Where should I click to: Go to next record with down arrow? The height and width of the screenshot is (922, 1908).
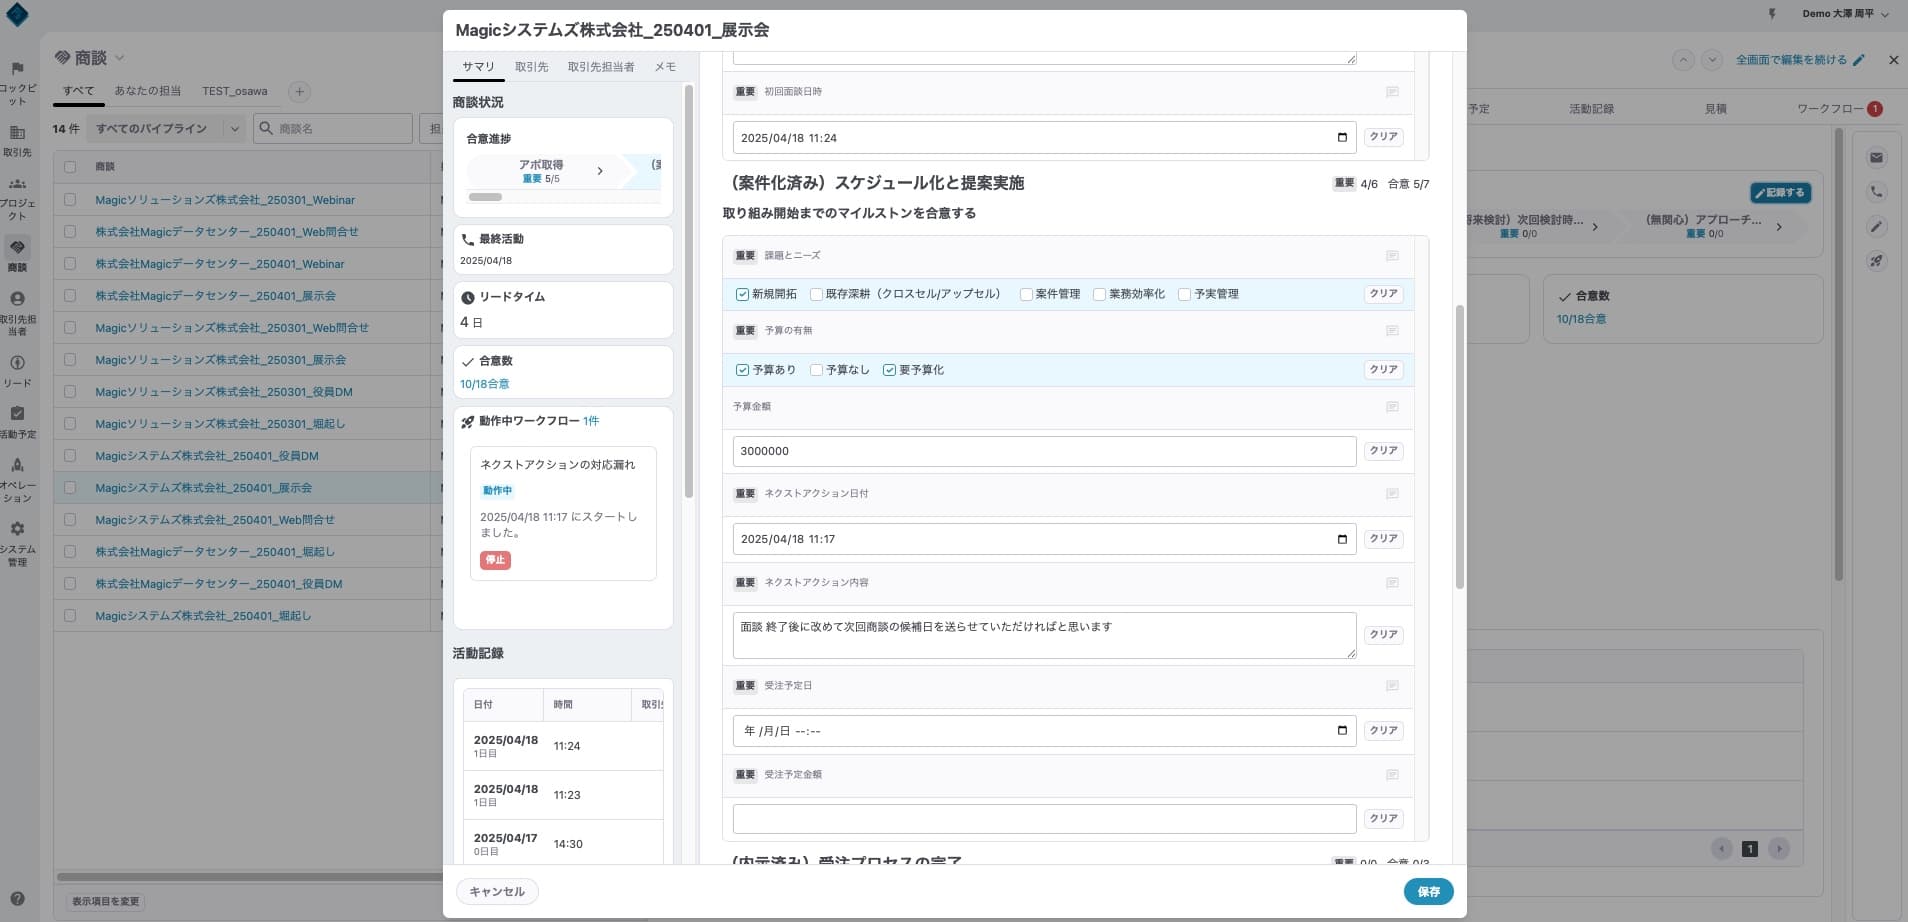(x=1712, y=60)
